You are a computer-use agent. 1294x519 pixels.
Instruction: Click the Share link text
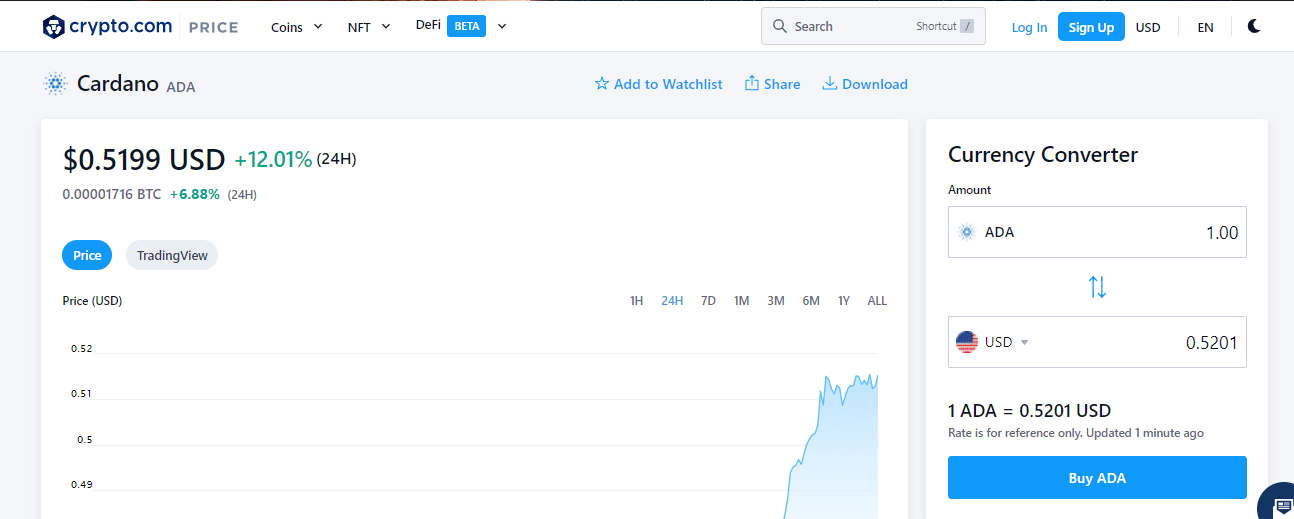pos(782,84)
